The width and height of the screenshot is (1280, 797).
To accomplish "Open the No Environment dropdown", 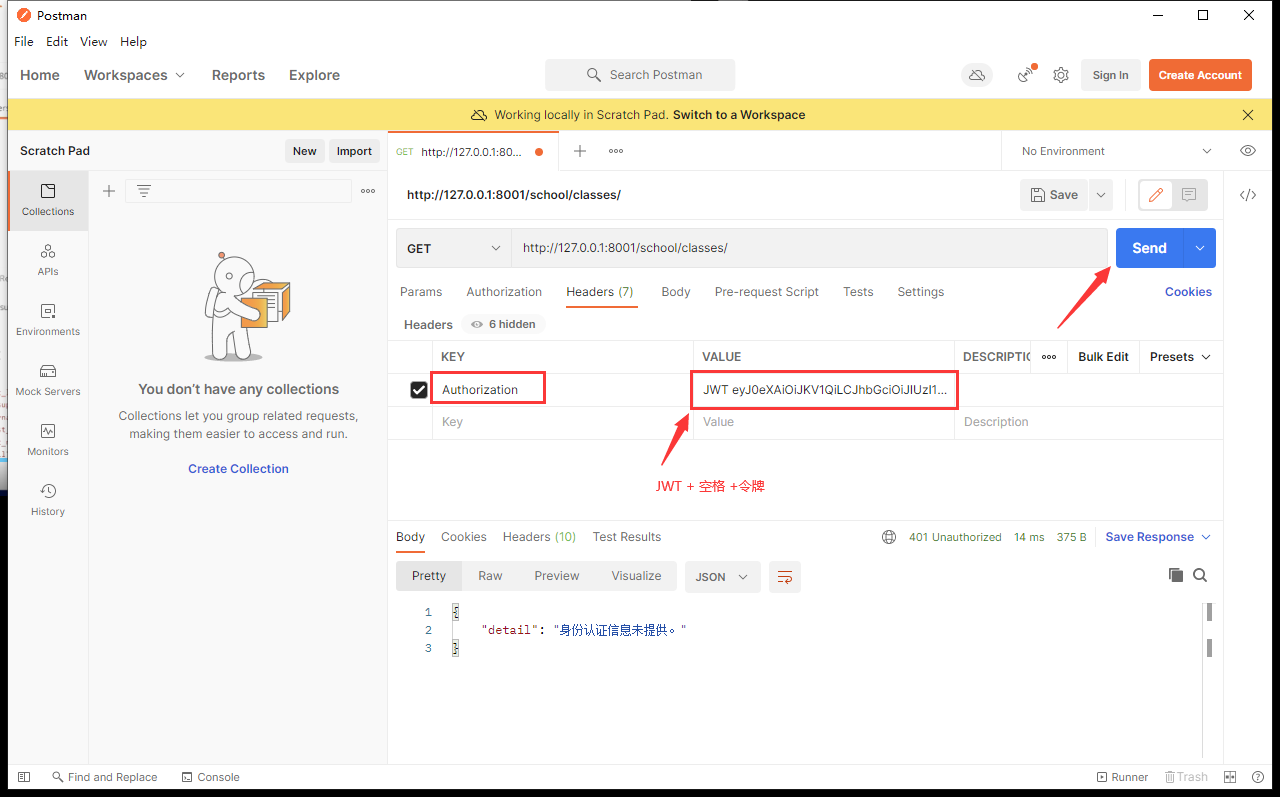I will pyautogui.click(x=1116, y=151).
